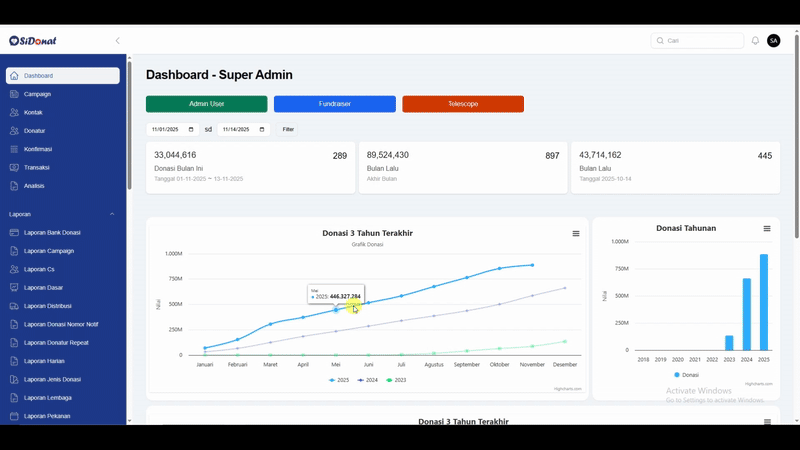Click the Laporan Jenis Donasi icon

tap(14, 380)
